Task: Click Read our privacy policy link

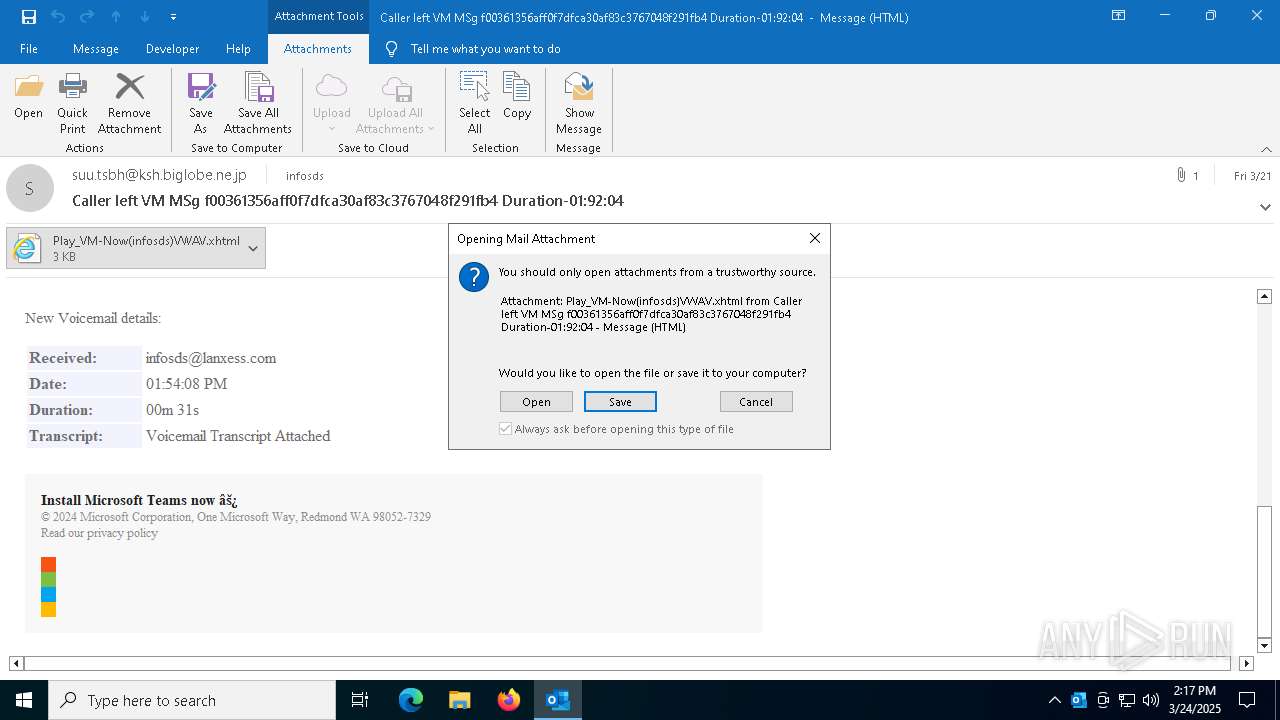Action: (99, 533)
